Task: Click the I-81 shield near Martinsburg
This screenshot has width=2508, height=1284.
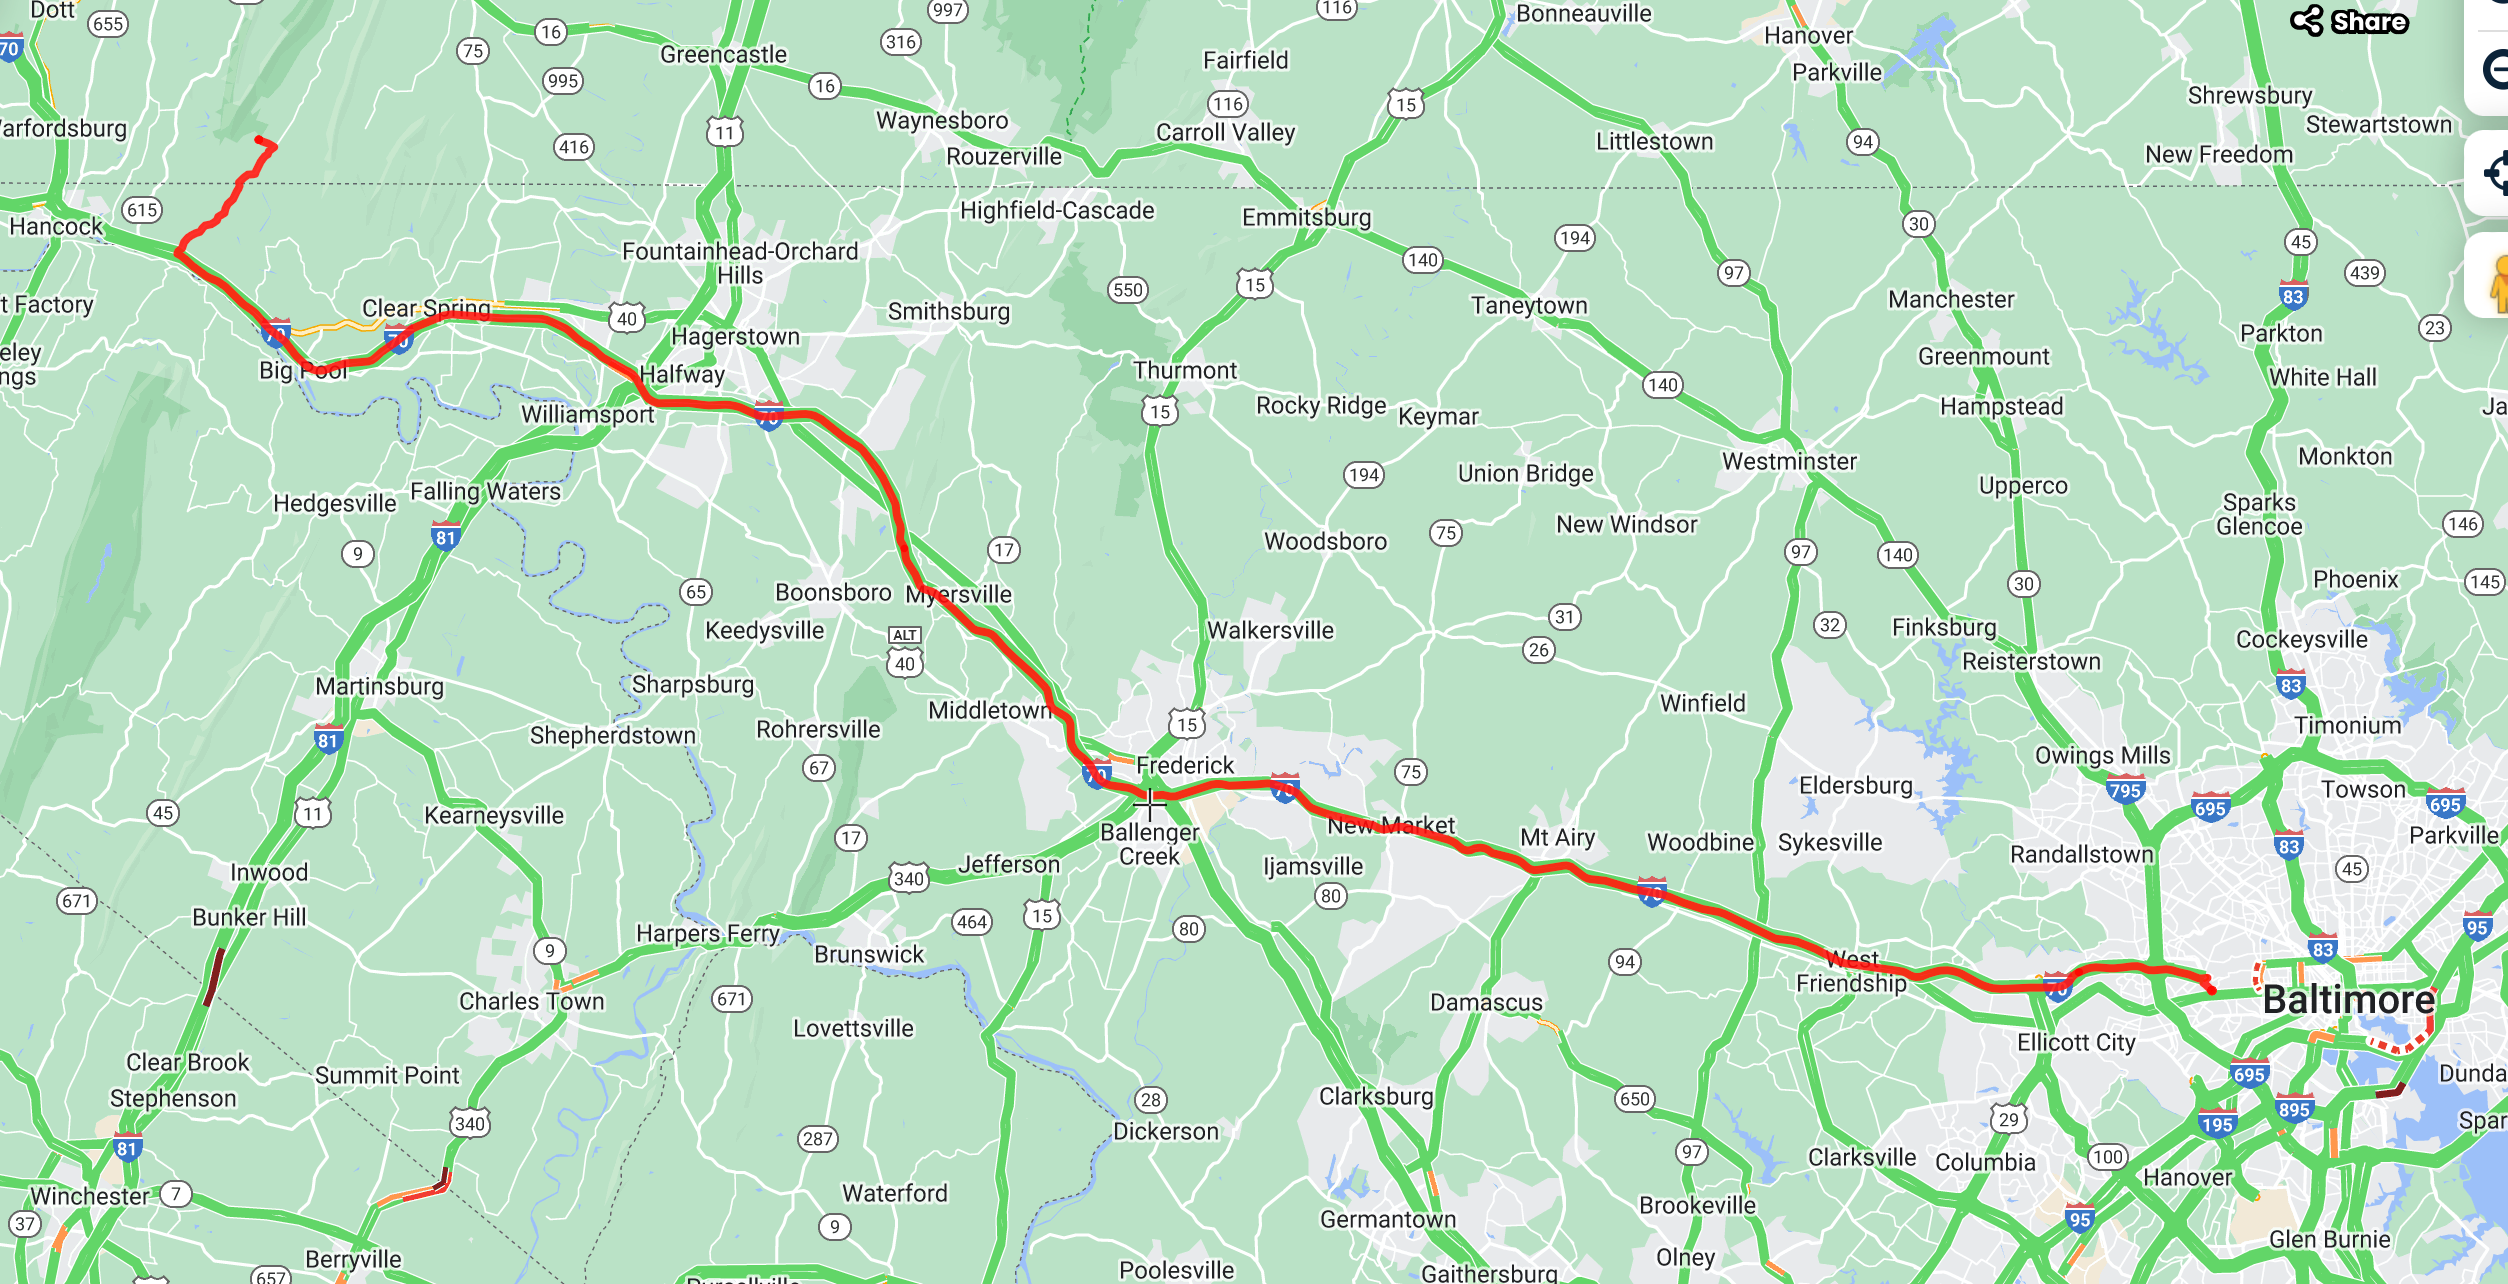Action: click(328, 738)
